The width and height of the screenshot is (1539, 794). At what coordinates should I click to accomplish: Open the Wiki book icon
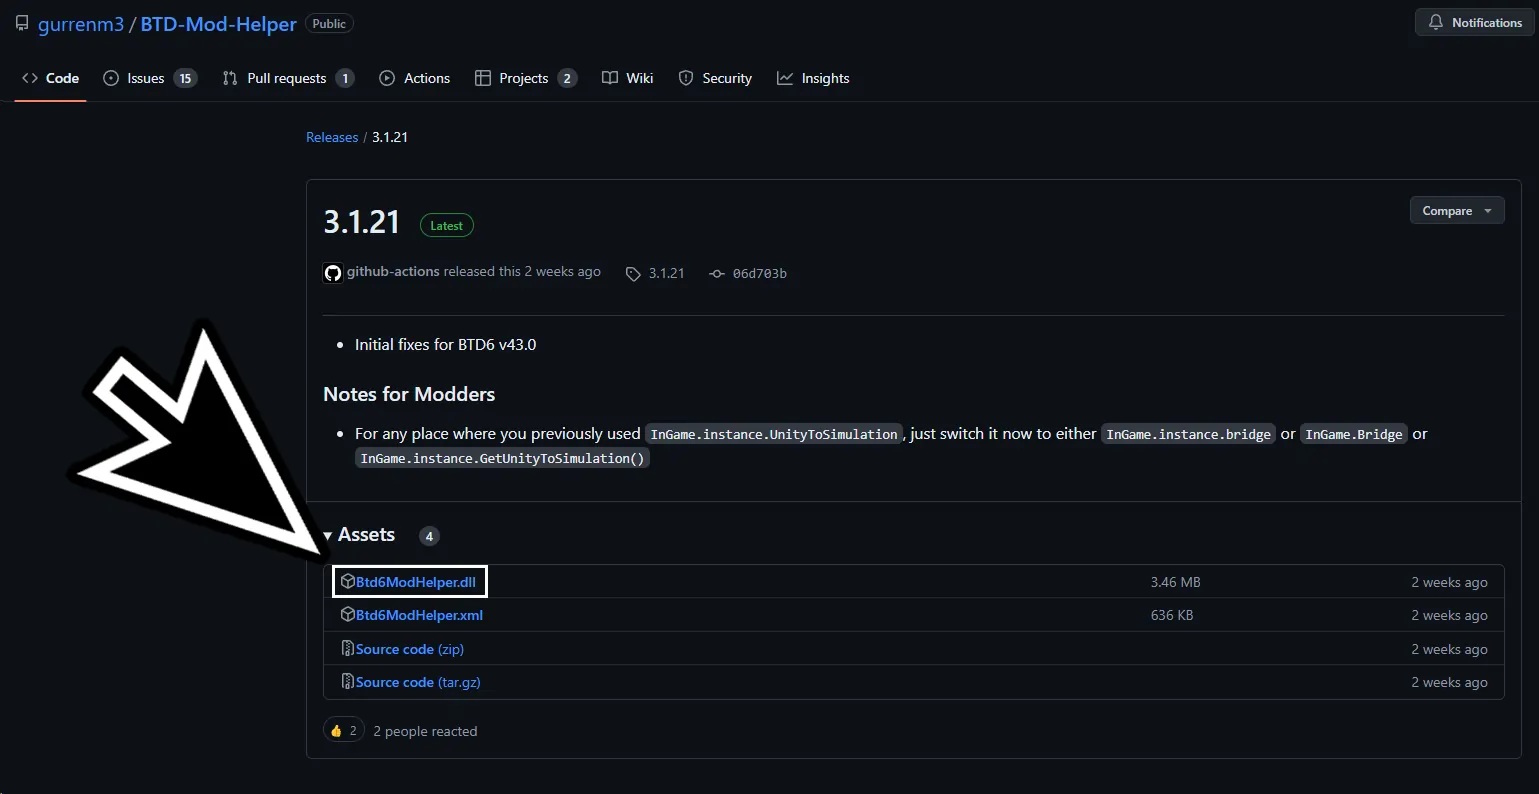[608, 77]
